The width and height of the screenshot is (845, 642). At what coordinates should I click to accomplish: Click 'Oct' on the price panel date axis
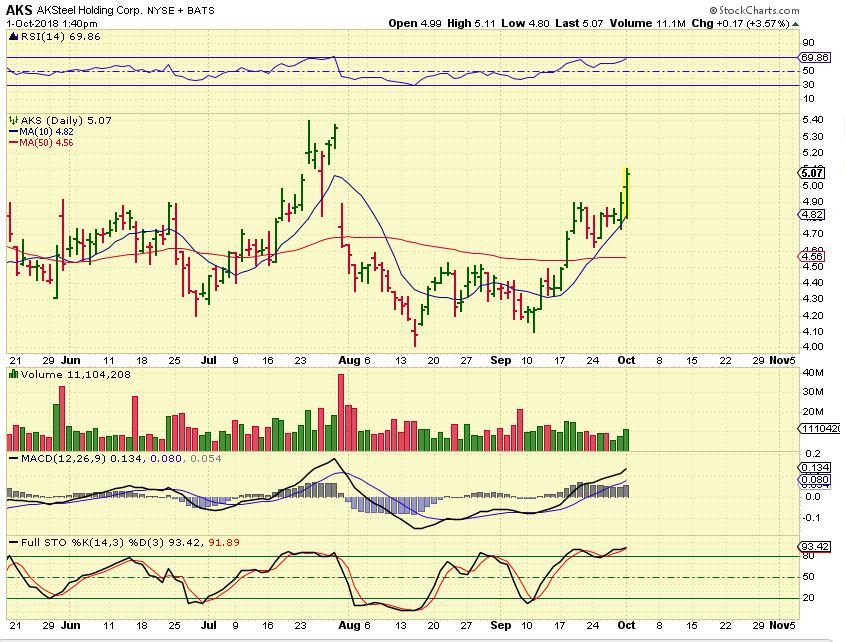[626, 360]
